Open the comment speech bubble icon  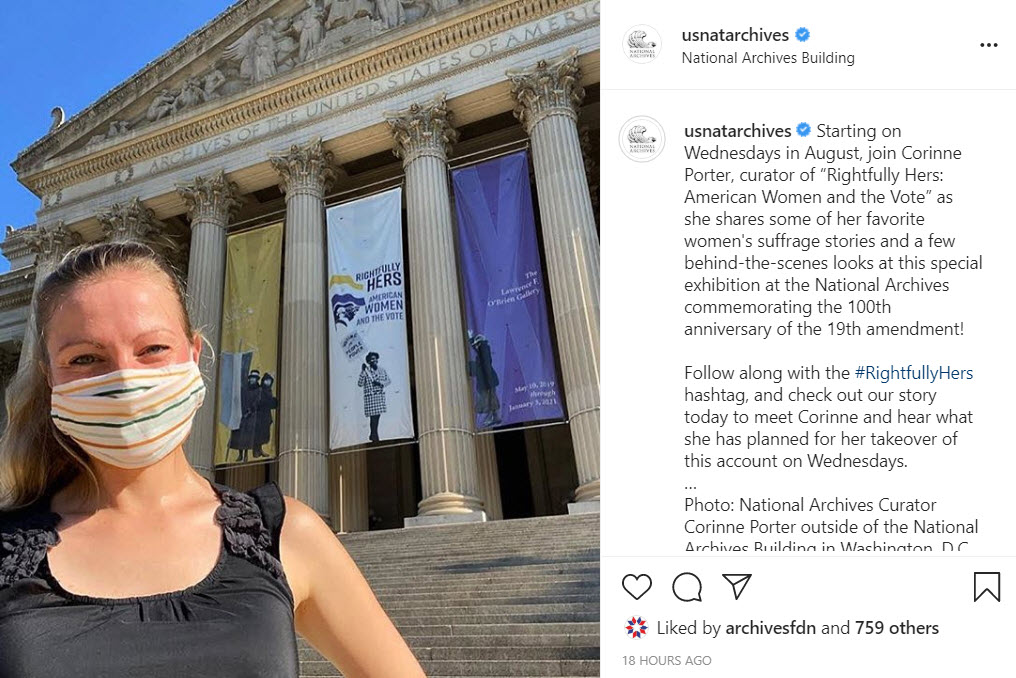(687, 587)
